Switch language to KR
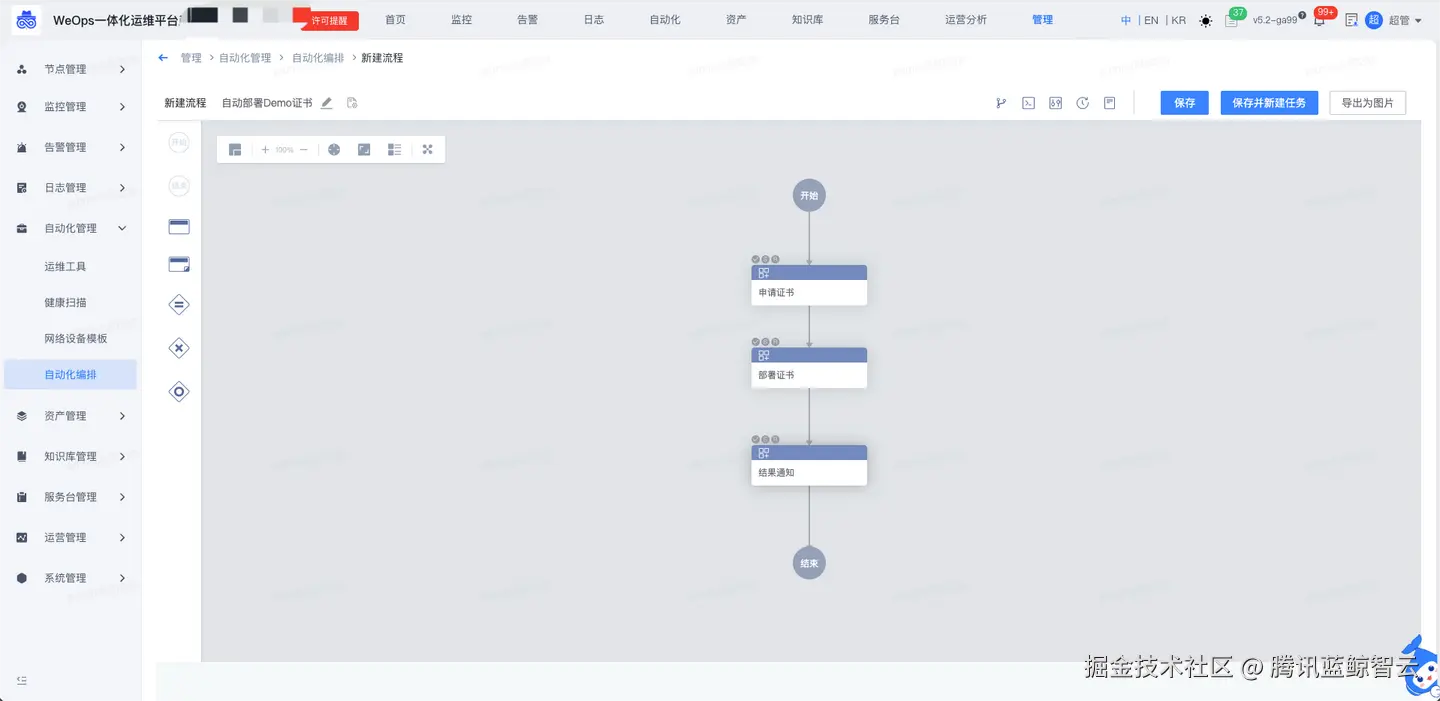Viewport: 1440px width, 701px height. [1178, 20]
